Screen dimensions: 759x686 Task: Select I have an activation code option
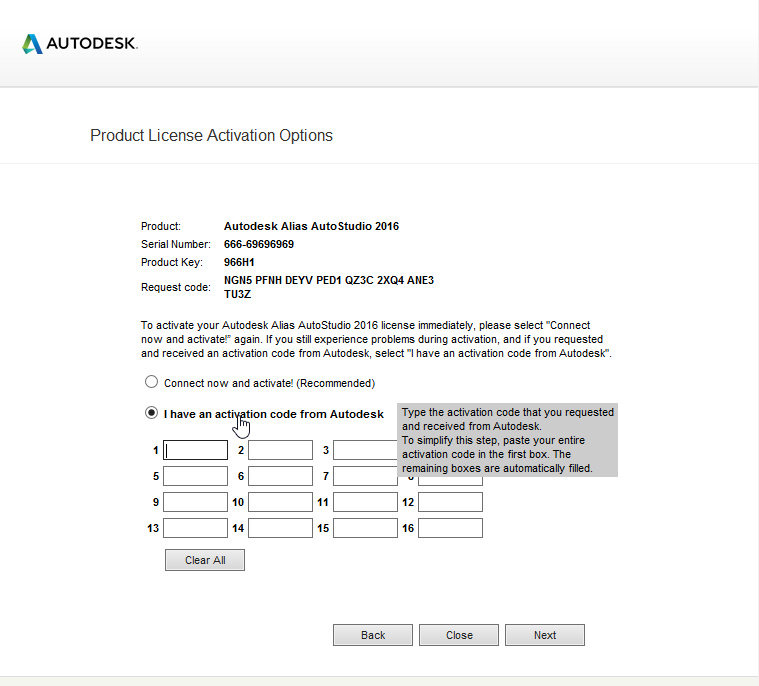152,413
